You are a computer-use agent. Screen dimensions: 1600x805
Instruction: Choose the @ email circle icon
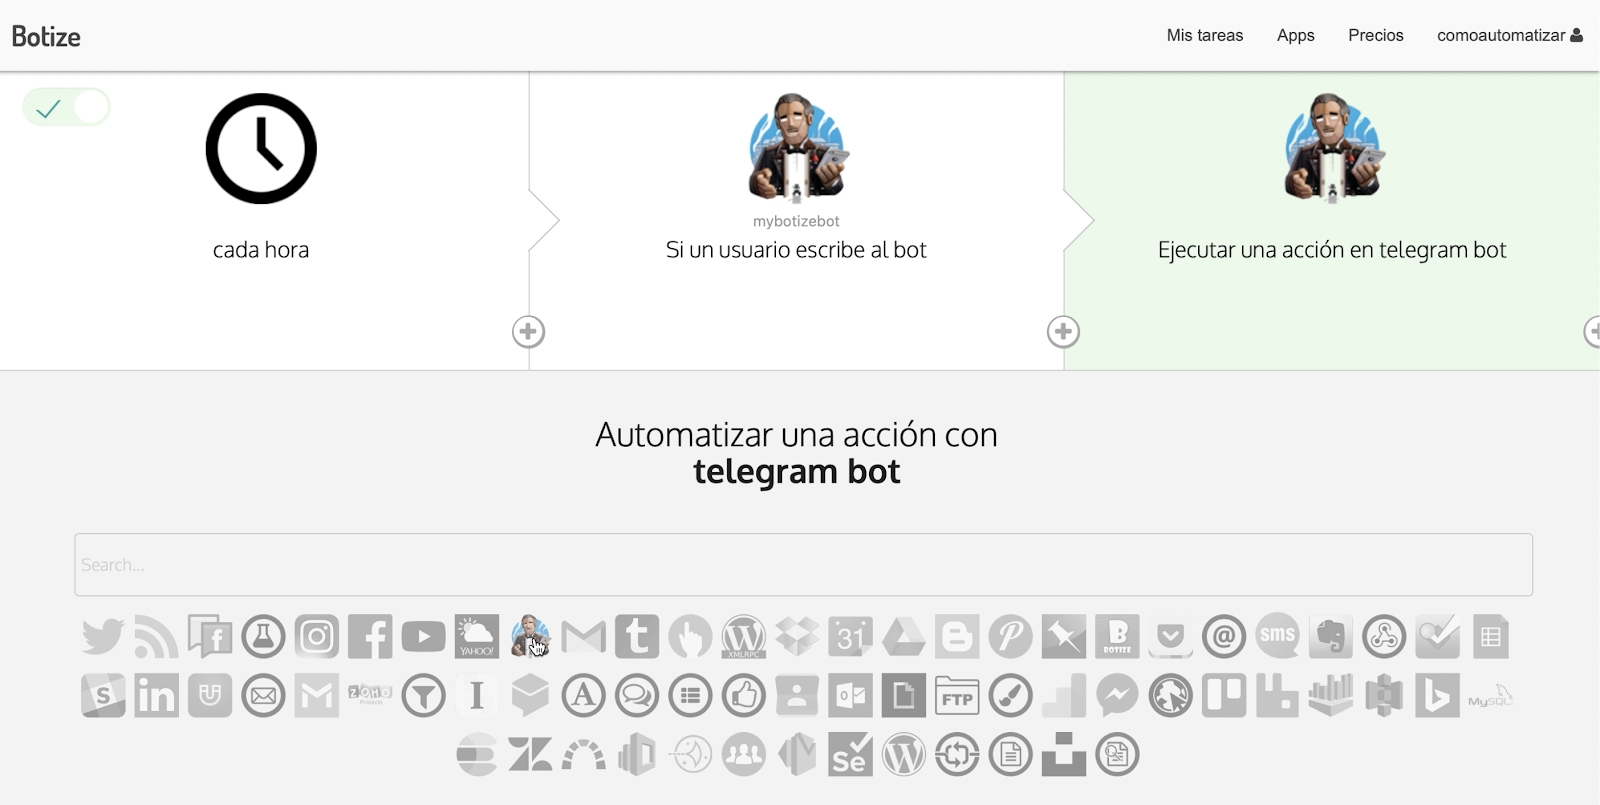pyautogui.click(x=1224, y=637)
